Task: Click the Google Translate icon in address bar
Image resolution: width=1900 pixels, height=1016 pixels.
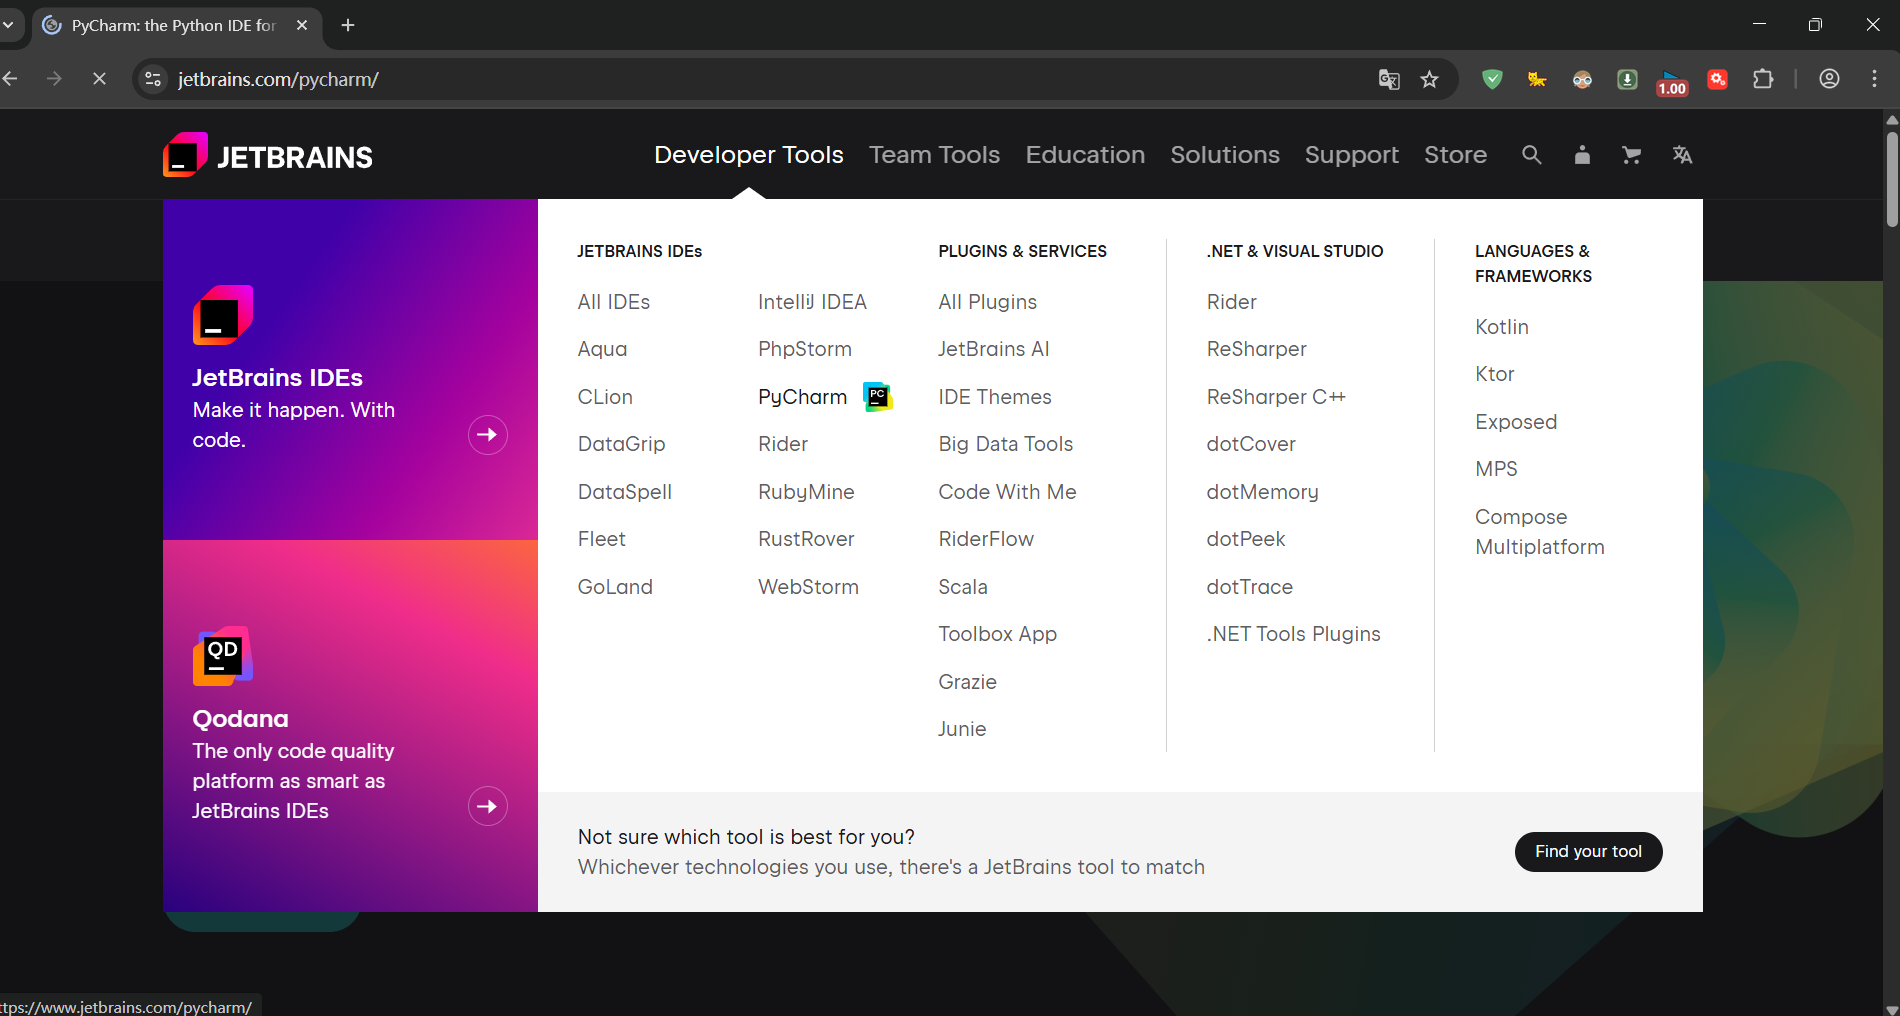Action: pos(1389,79)
